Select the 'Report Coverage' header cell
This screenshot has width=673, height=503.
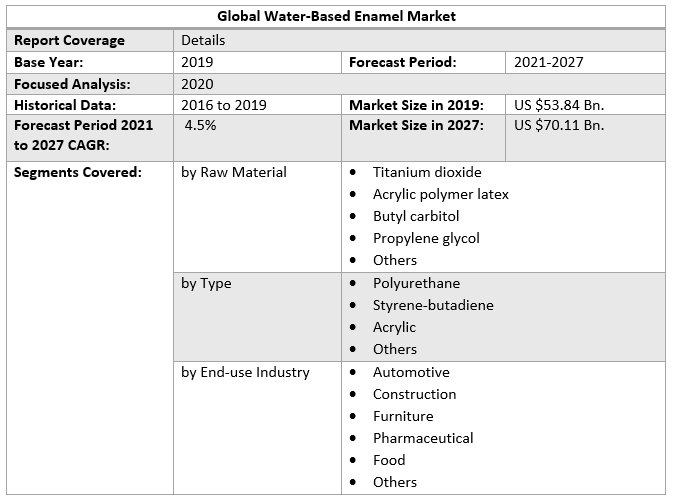tap(70, 40)
